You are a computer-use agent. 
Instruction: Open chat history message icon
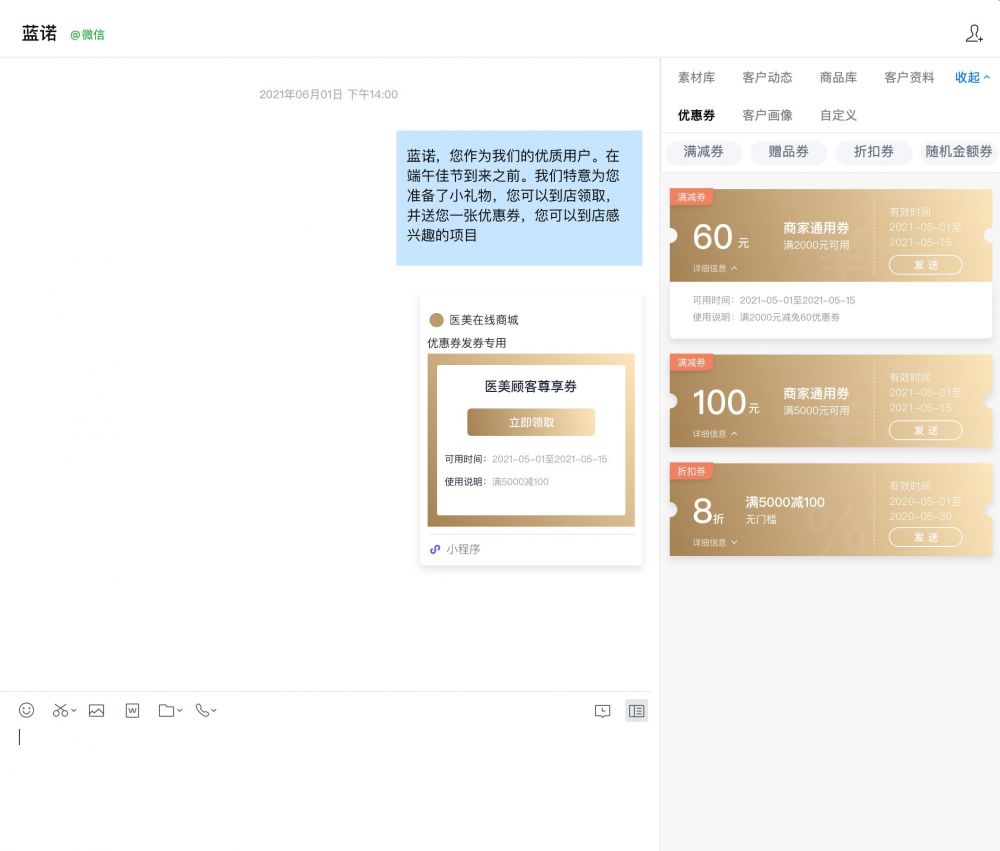coord(602,711)
